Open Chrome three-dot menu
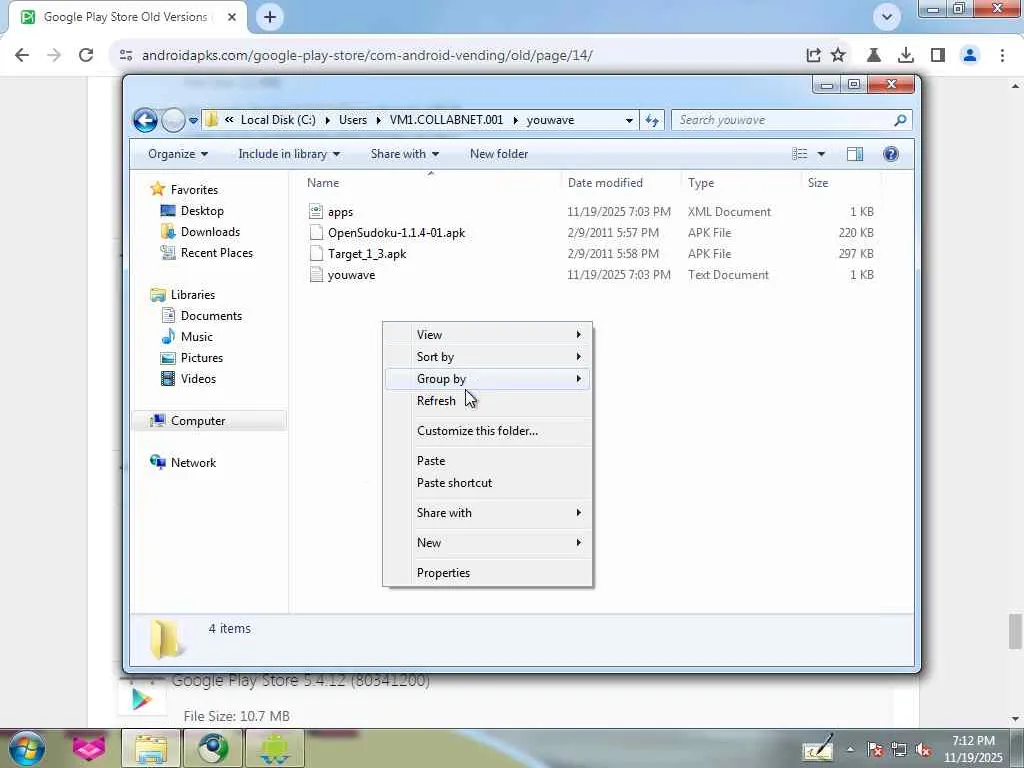Screen dimensions: 1024x768 click(1002, 55)
